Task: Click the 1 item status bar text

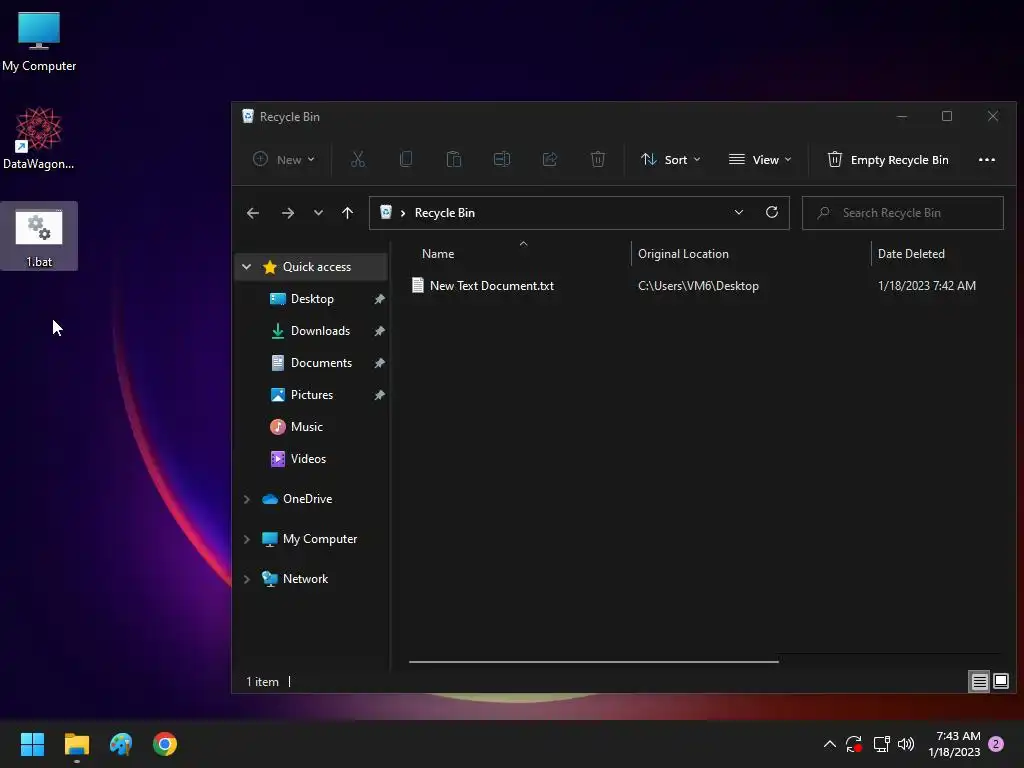Action: coord(263,682)
